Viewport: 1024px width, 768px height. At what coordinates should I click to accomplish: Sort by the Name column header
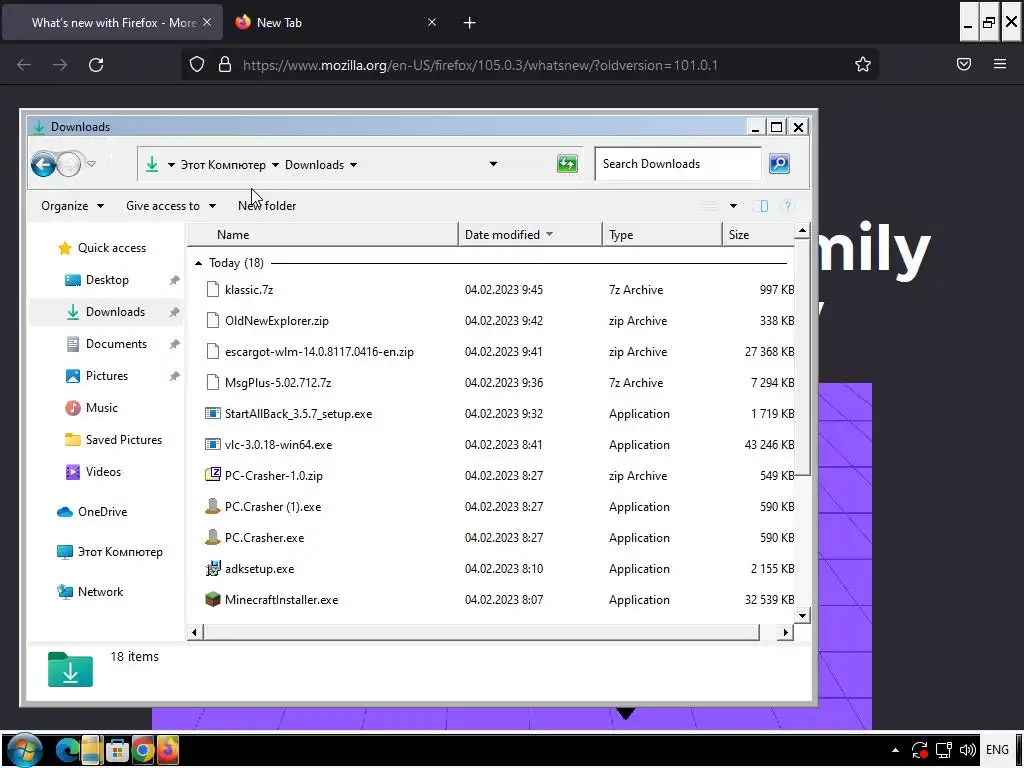(x=323, y=234)
